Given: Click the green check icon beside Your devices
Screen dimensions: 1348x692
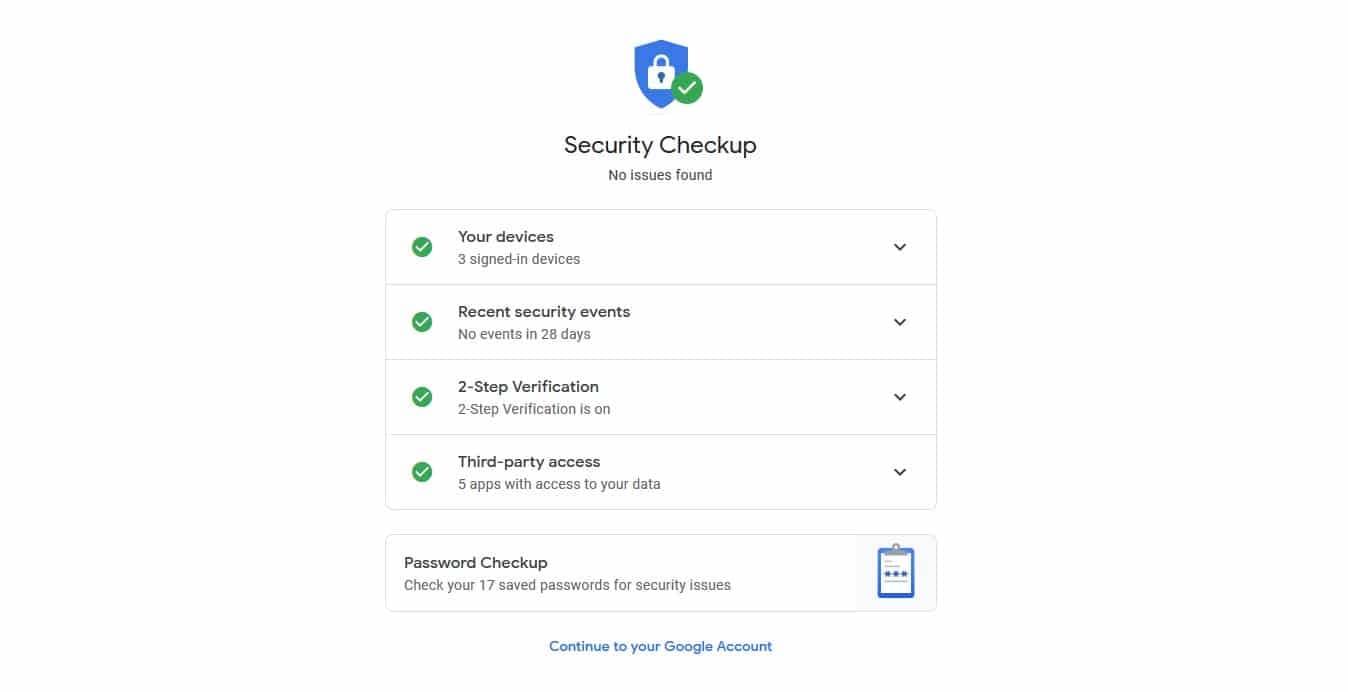Looking at the screenshot, I should 422,247.
